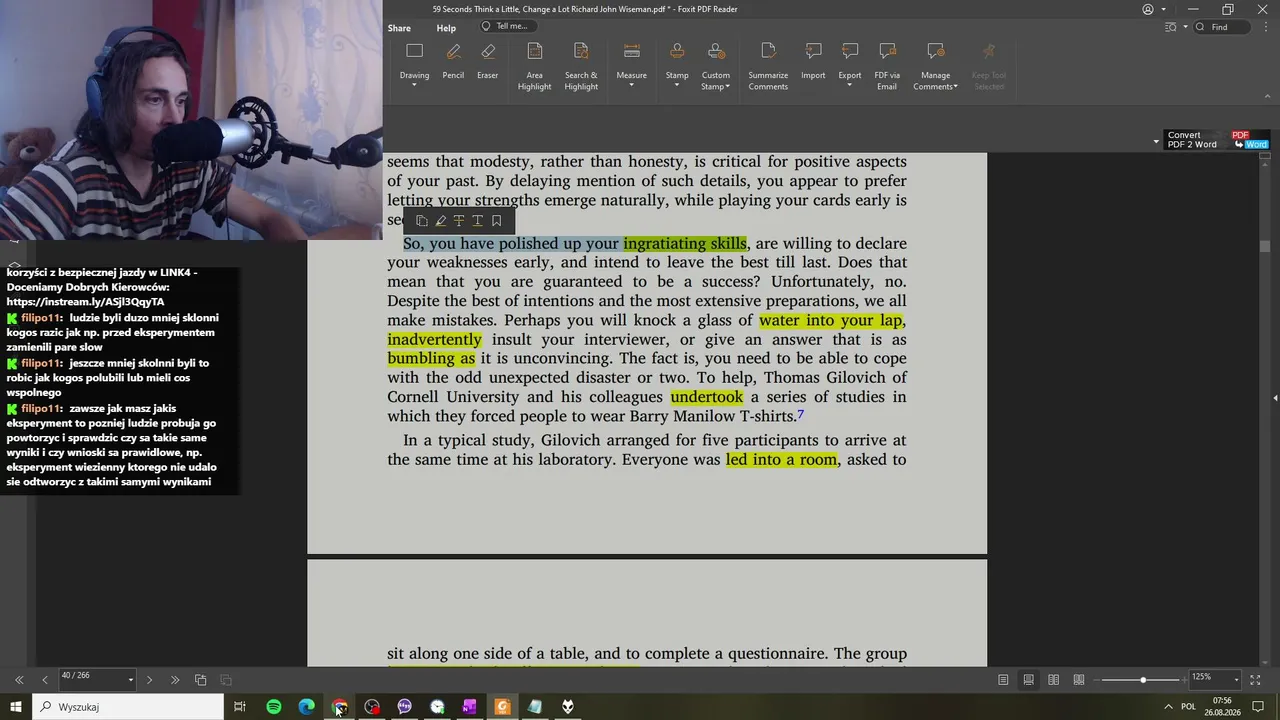Open footnote 7 link after Barry Manilow T-shirts

[800, 414]
